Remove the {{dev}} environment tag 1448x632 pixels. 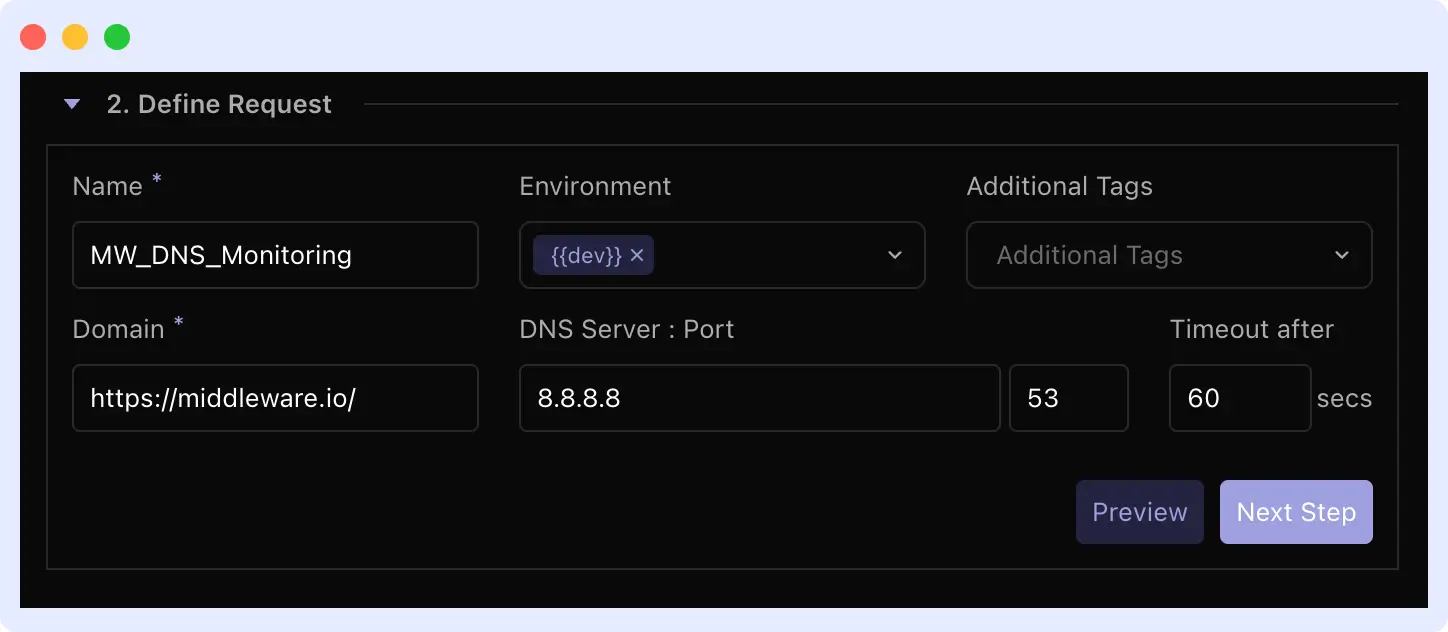point(637,255)
